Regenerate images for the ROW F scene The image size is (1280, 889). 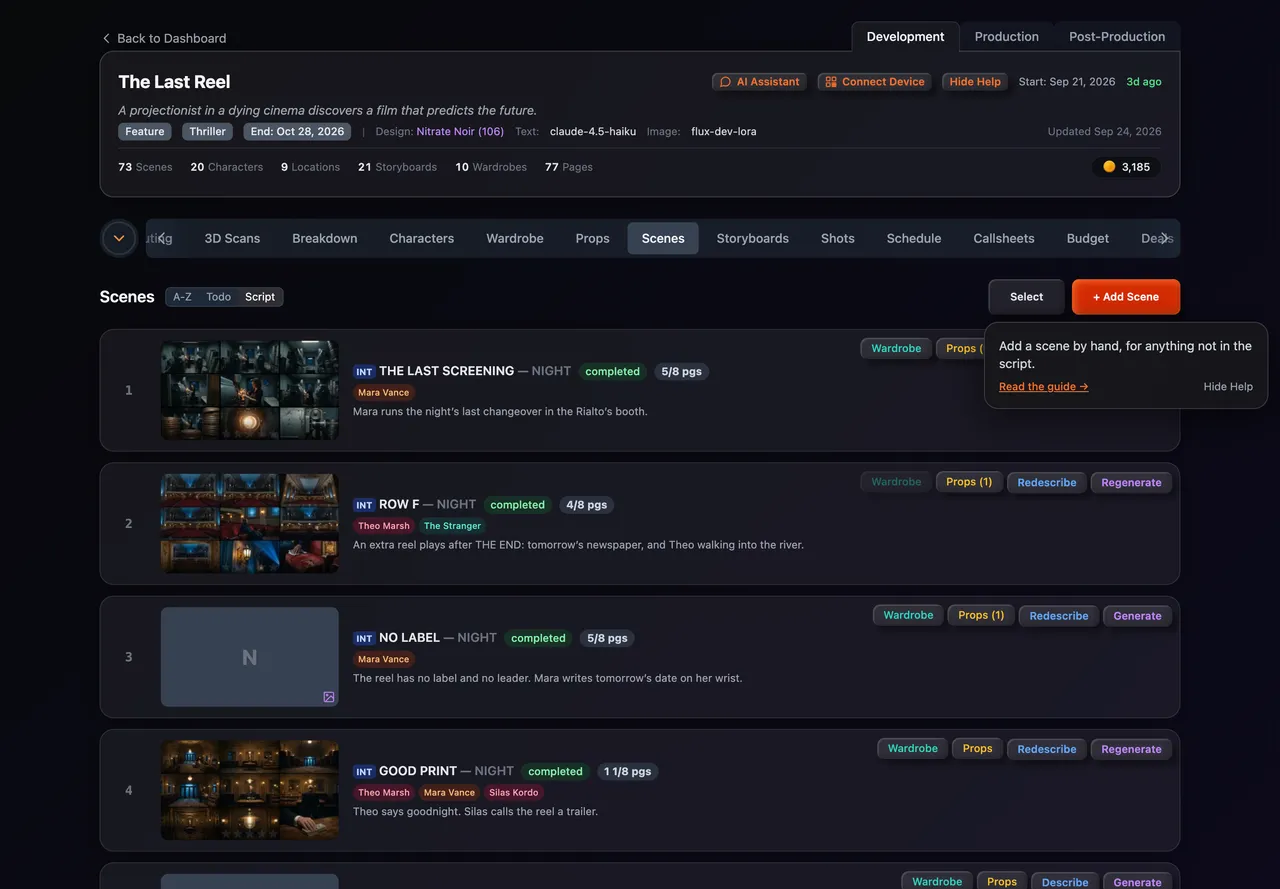(x=1131, y=482)
